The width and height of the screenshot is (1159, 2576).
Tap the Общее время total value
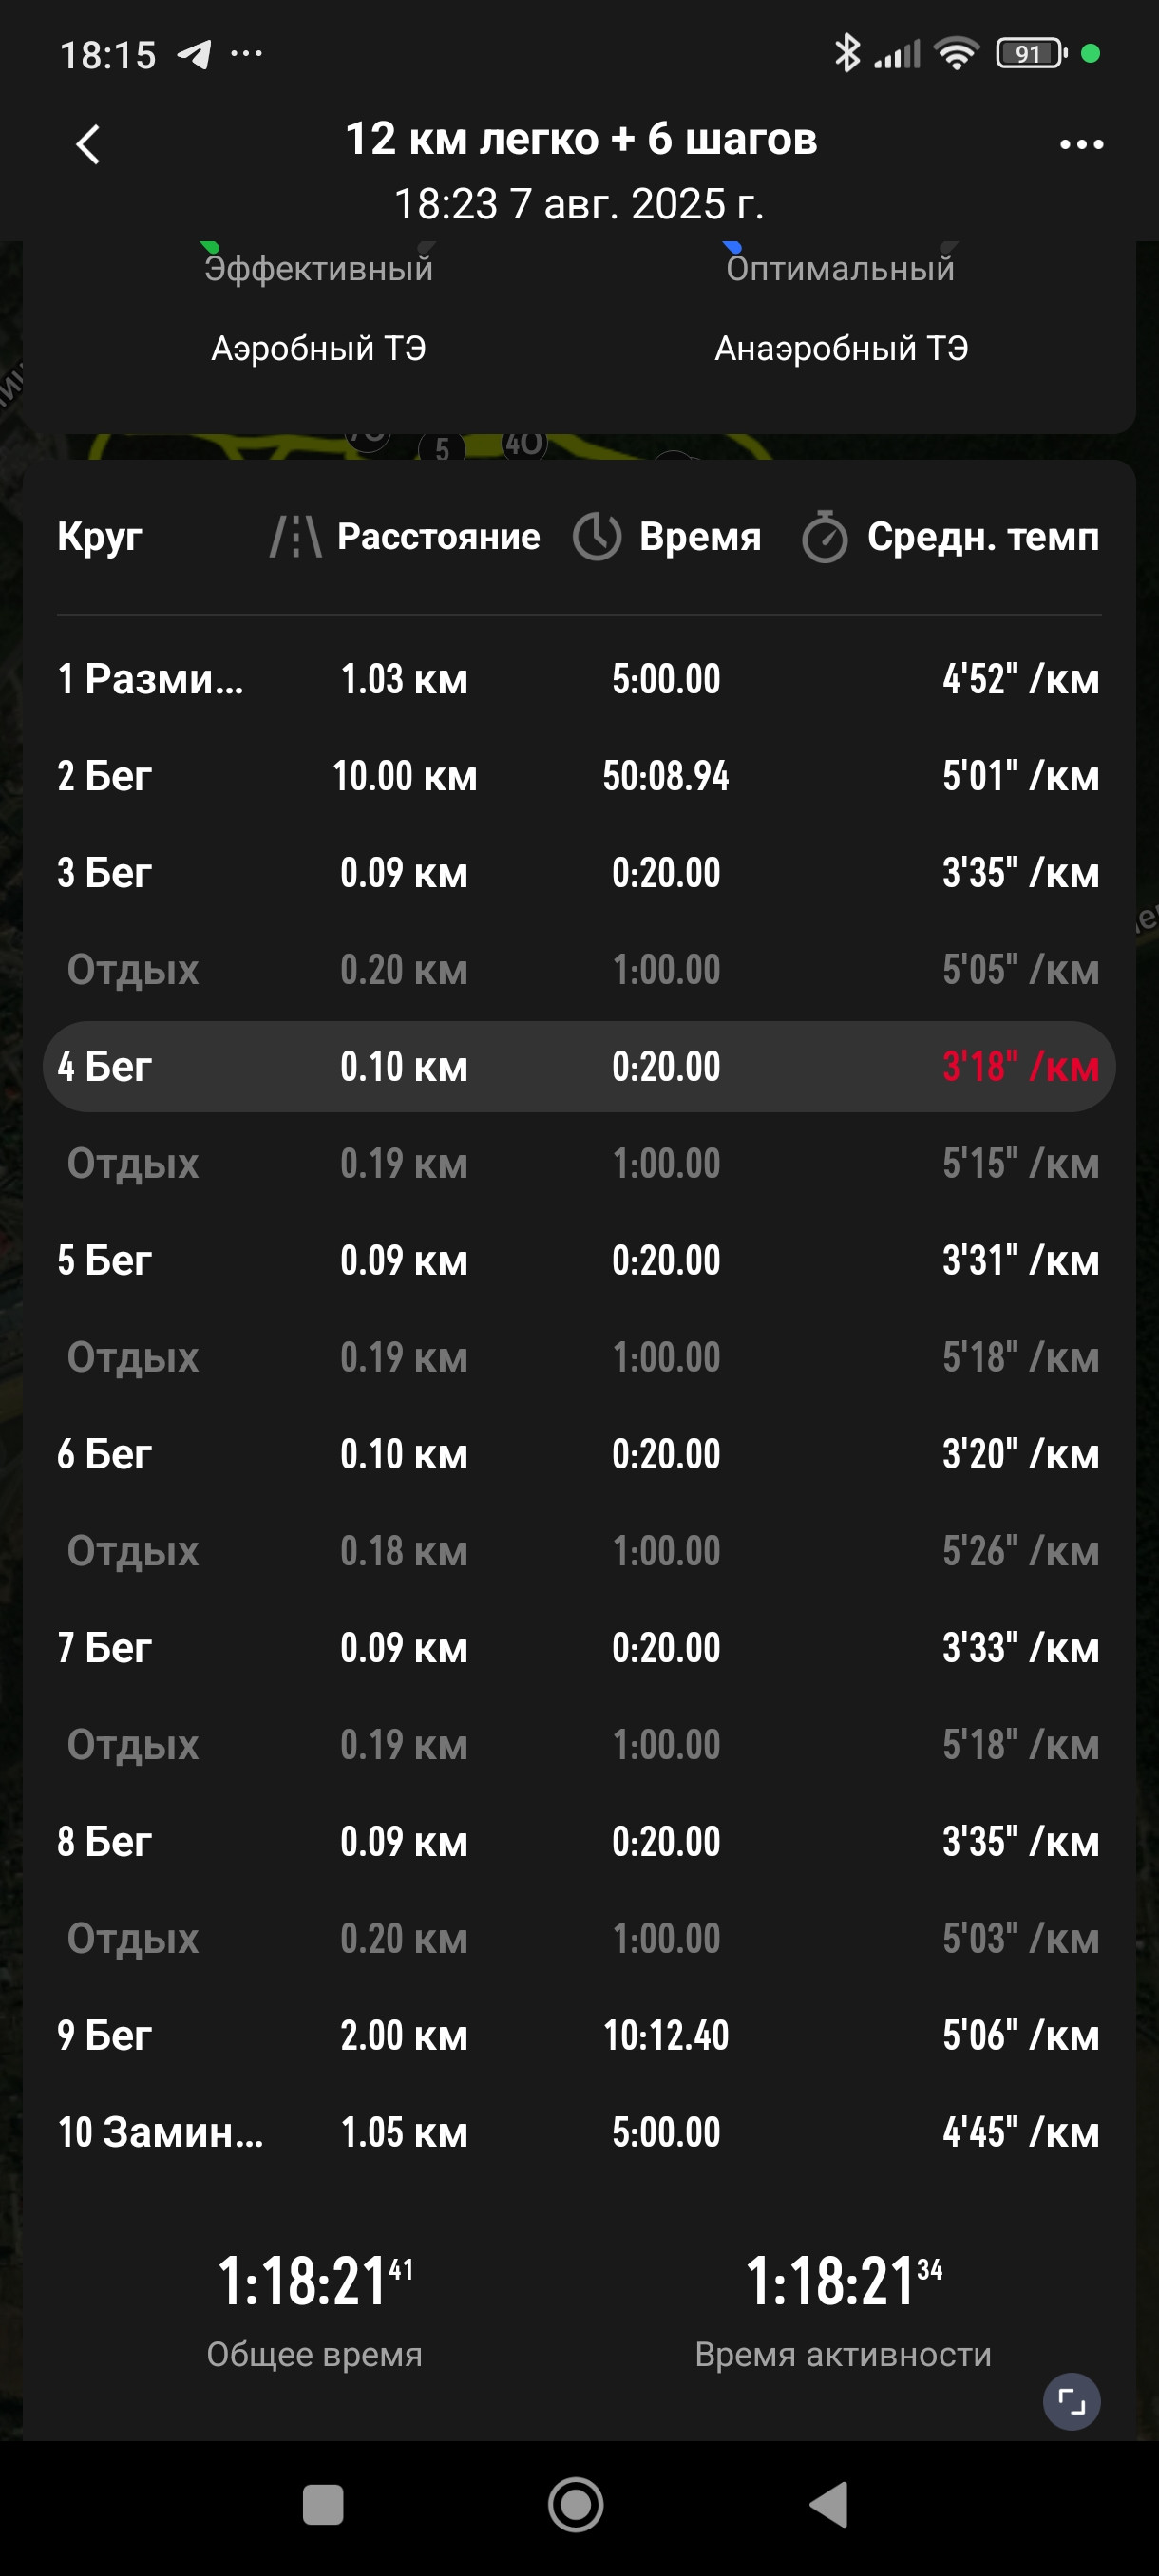pyautogui.click(x=315, y=2282)
